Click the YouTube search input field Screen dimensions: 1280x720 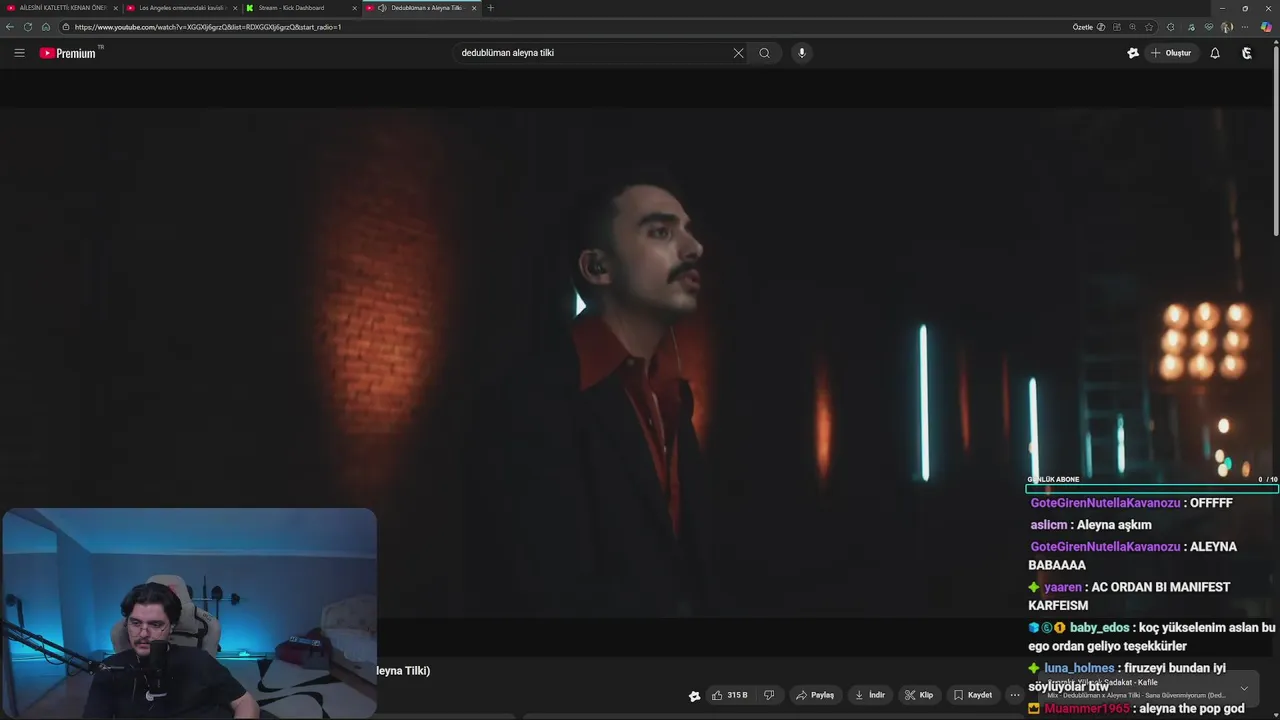595,53
